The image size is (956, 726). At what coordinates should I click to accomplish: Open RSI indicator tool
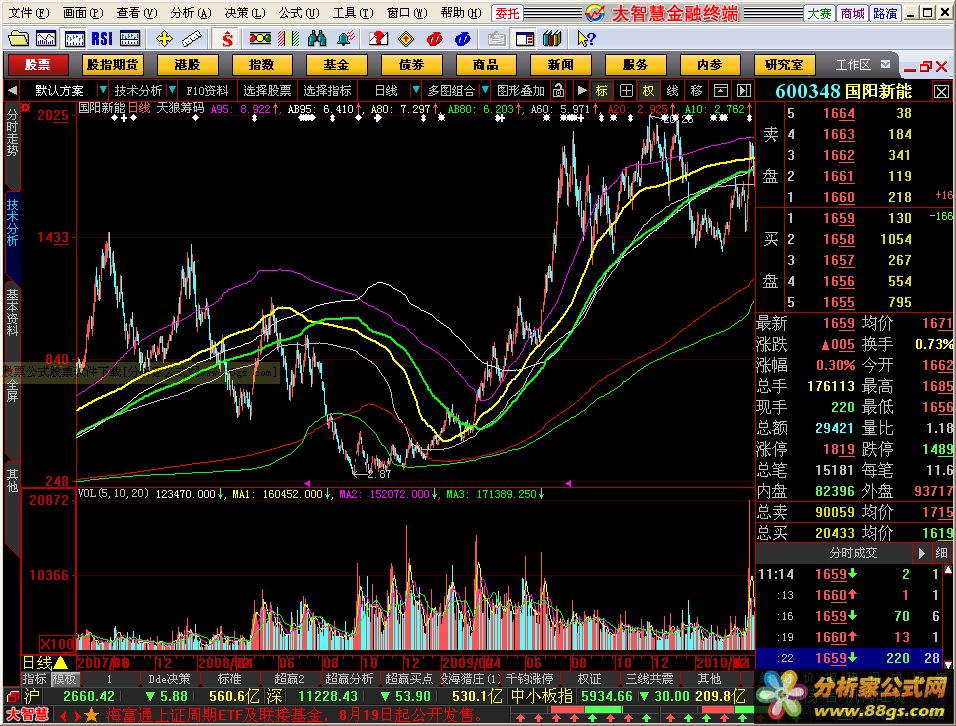click(102, 39)
